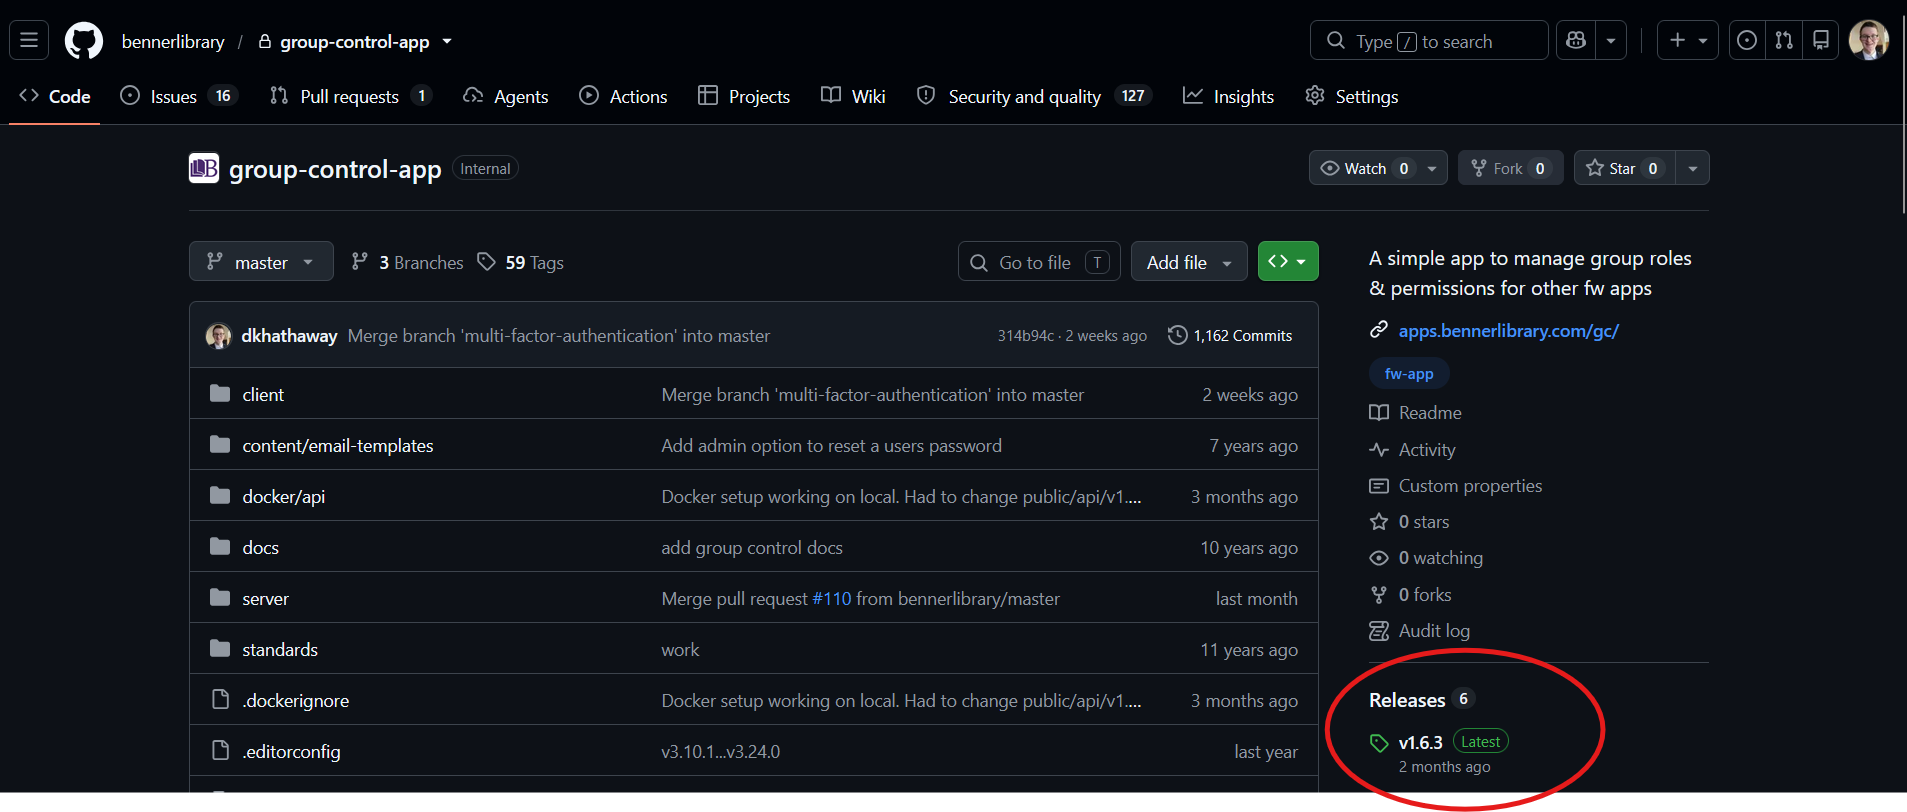Open the create new plus dropdown
The image size is (1907, 812).
coord(1688,40)
